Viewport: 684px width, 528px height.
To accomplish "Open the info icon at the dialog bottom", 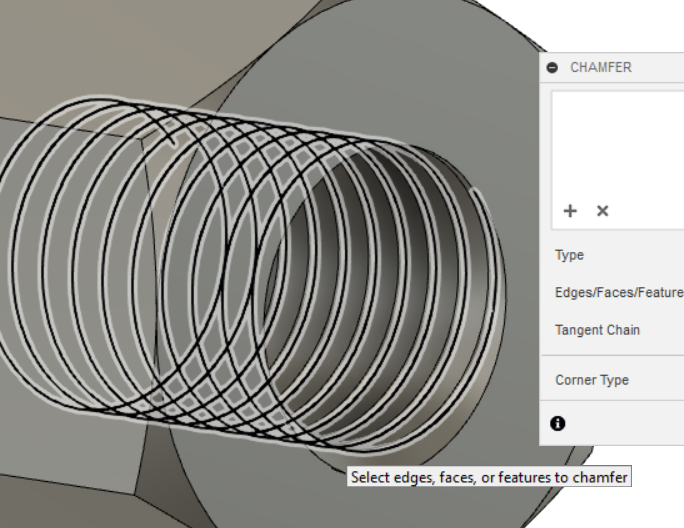I will click(557, 423).
